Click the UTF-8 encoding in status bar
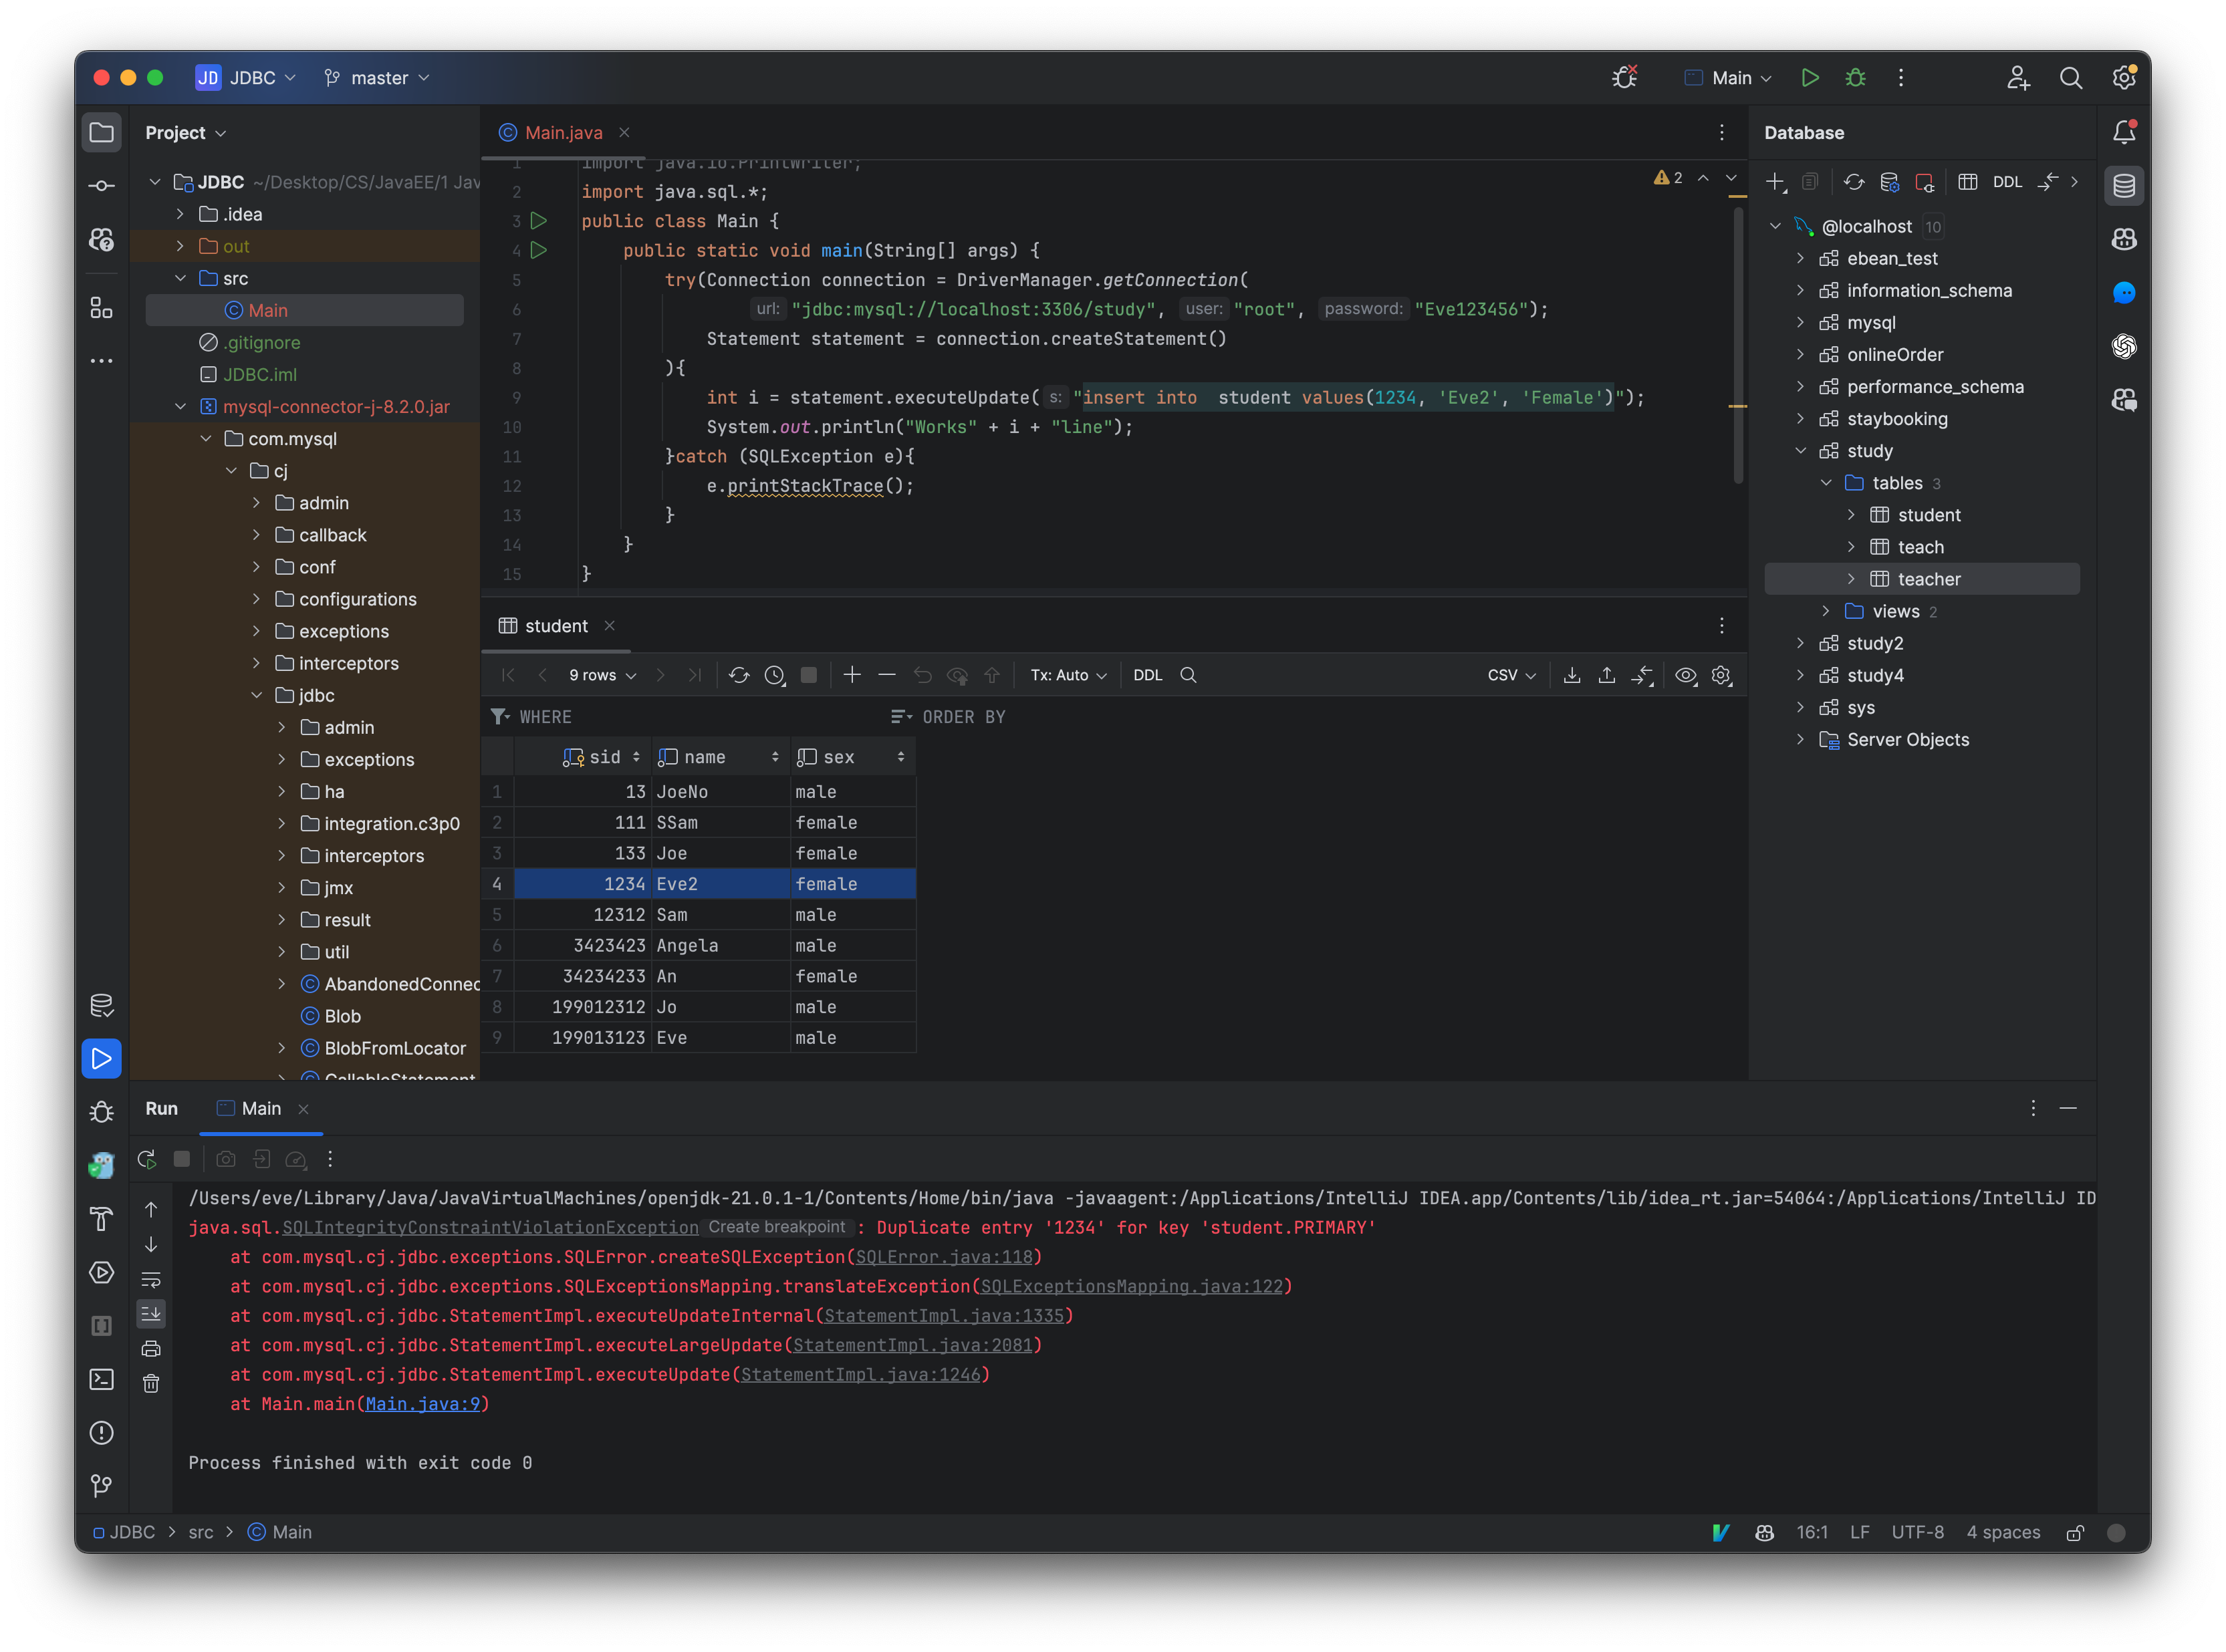The width and height of the screenshot is (2226, 1652). pyautogui.click(x=1917, y=1533)
